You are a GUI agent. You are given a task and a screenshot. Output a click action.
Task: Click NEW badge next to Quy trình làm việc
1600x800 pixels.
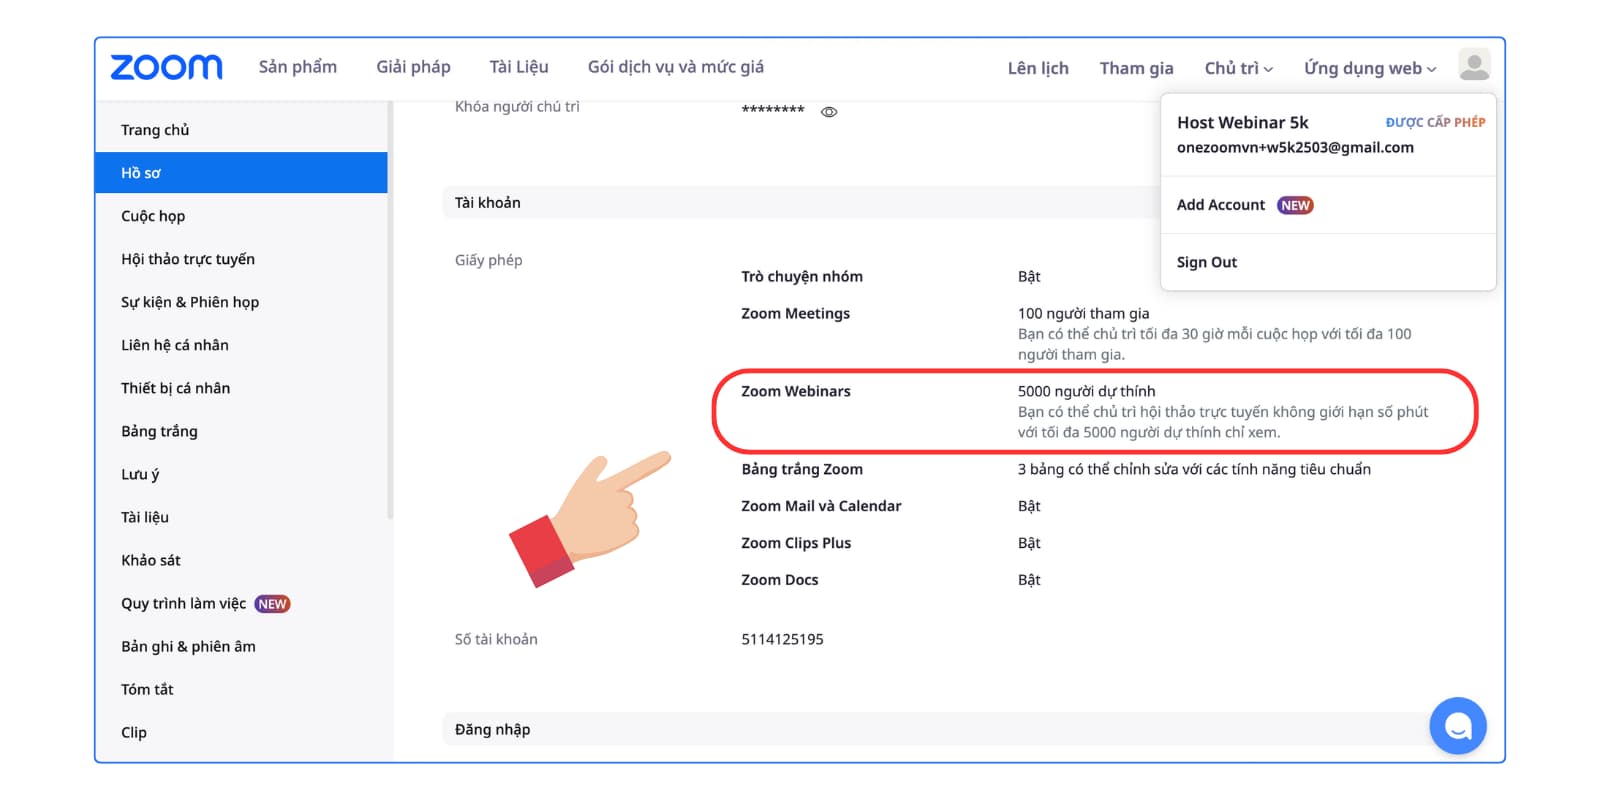[x=272, y=604]
